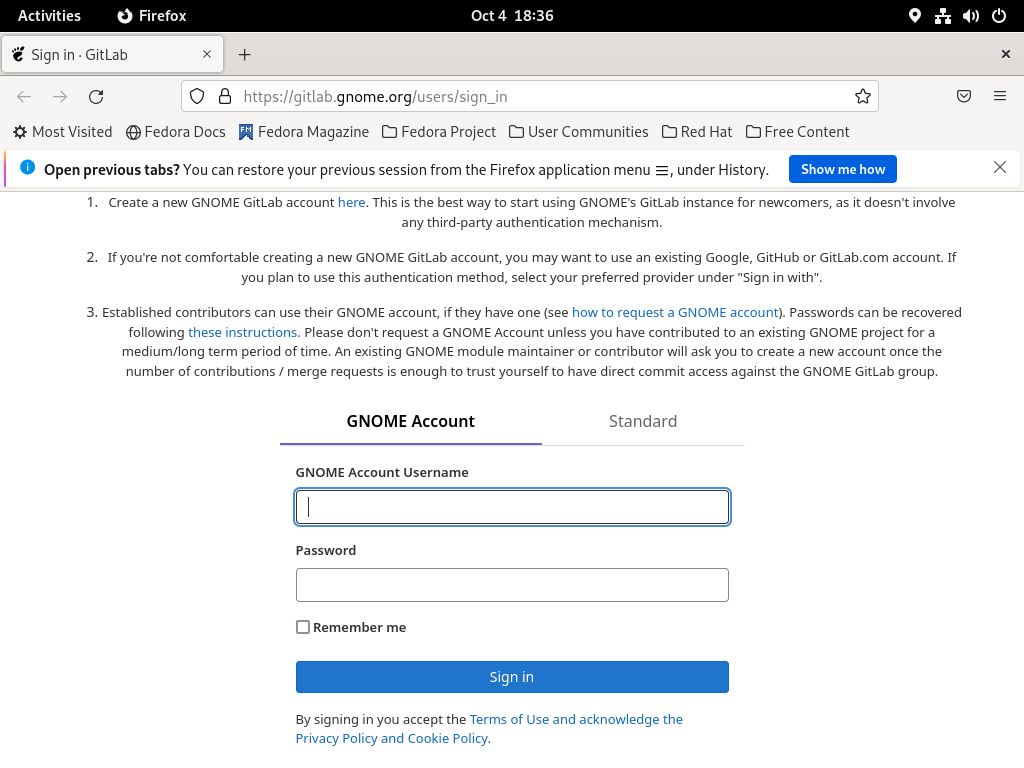Open the Oct 4 18:36 clock menu
The image size is (1024, 768).
tap(512, 16)
